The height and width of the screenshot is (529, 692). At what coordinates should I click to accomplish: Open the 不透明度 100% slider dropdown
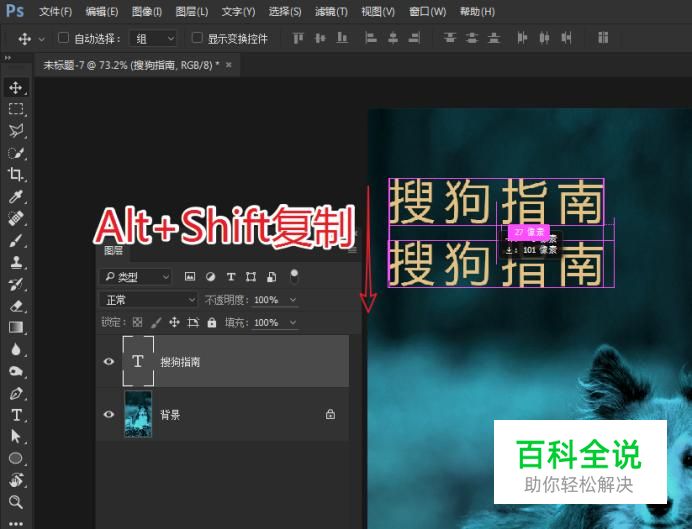(x=293, y=300)
